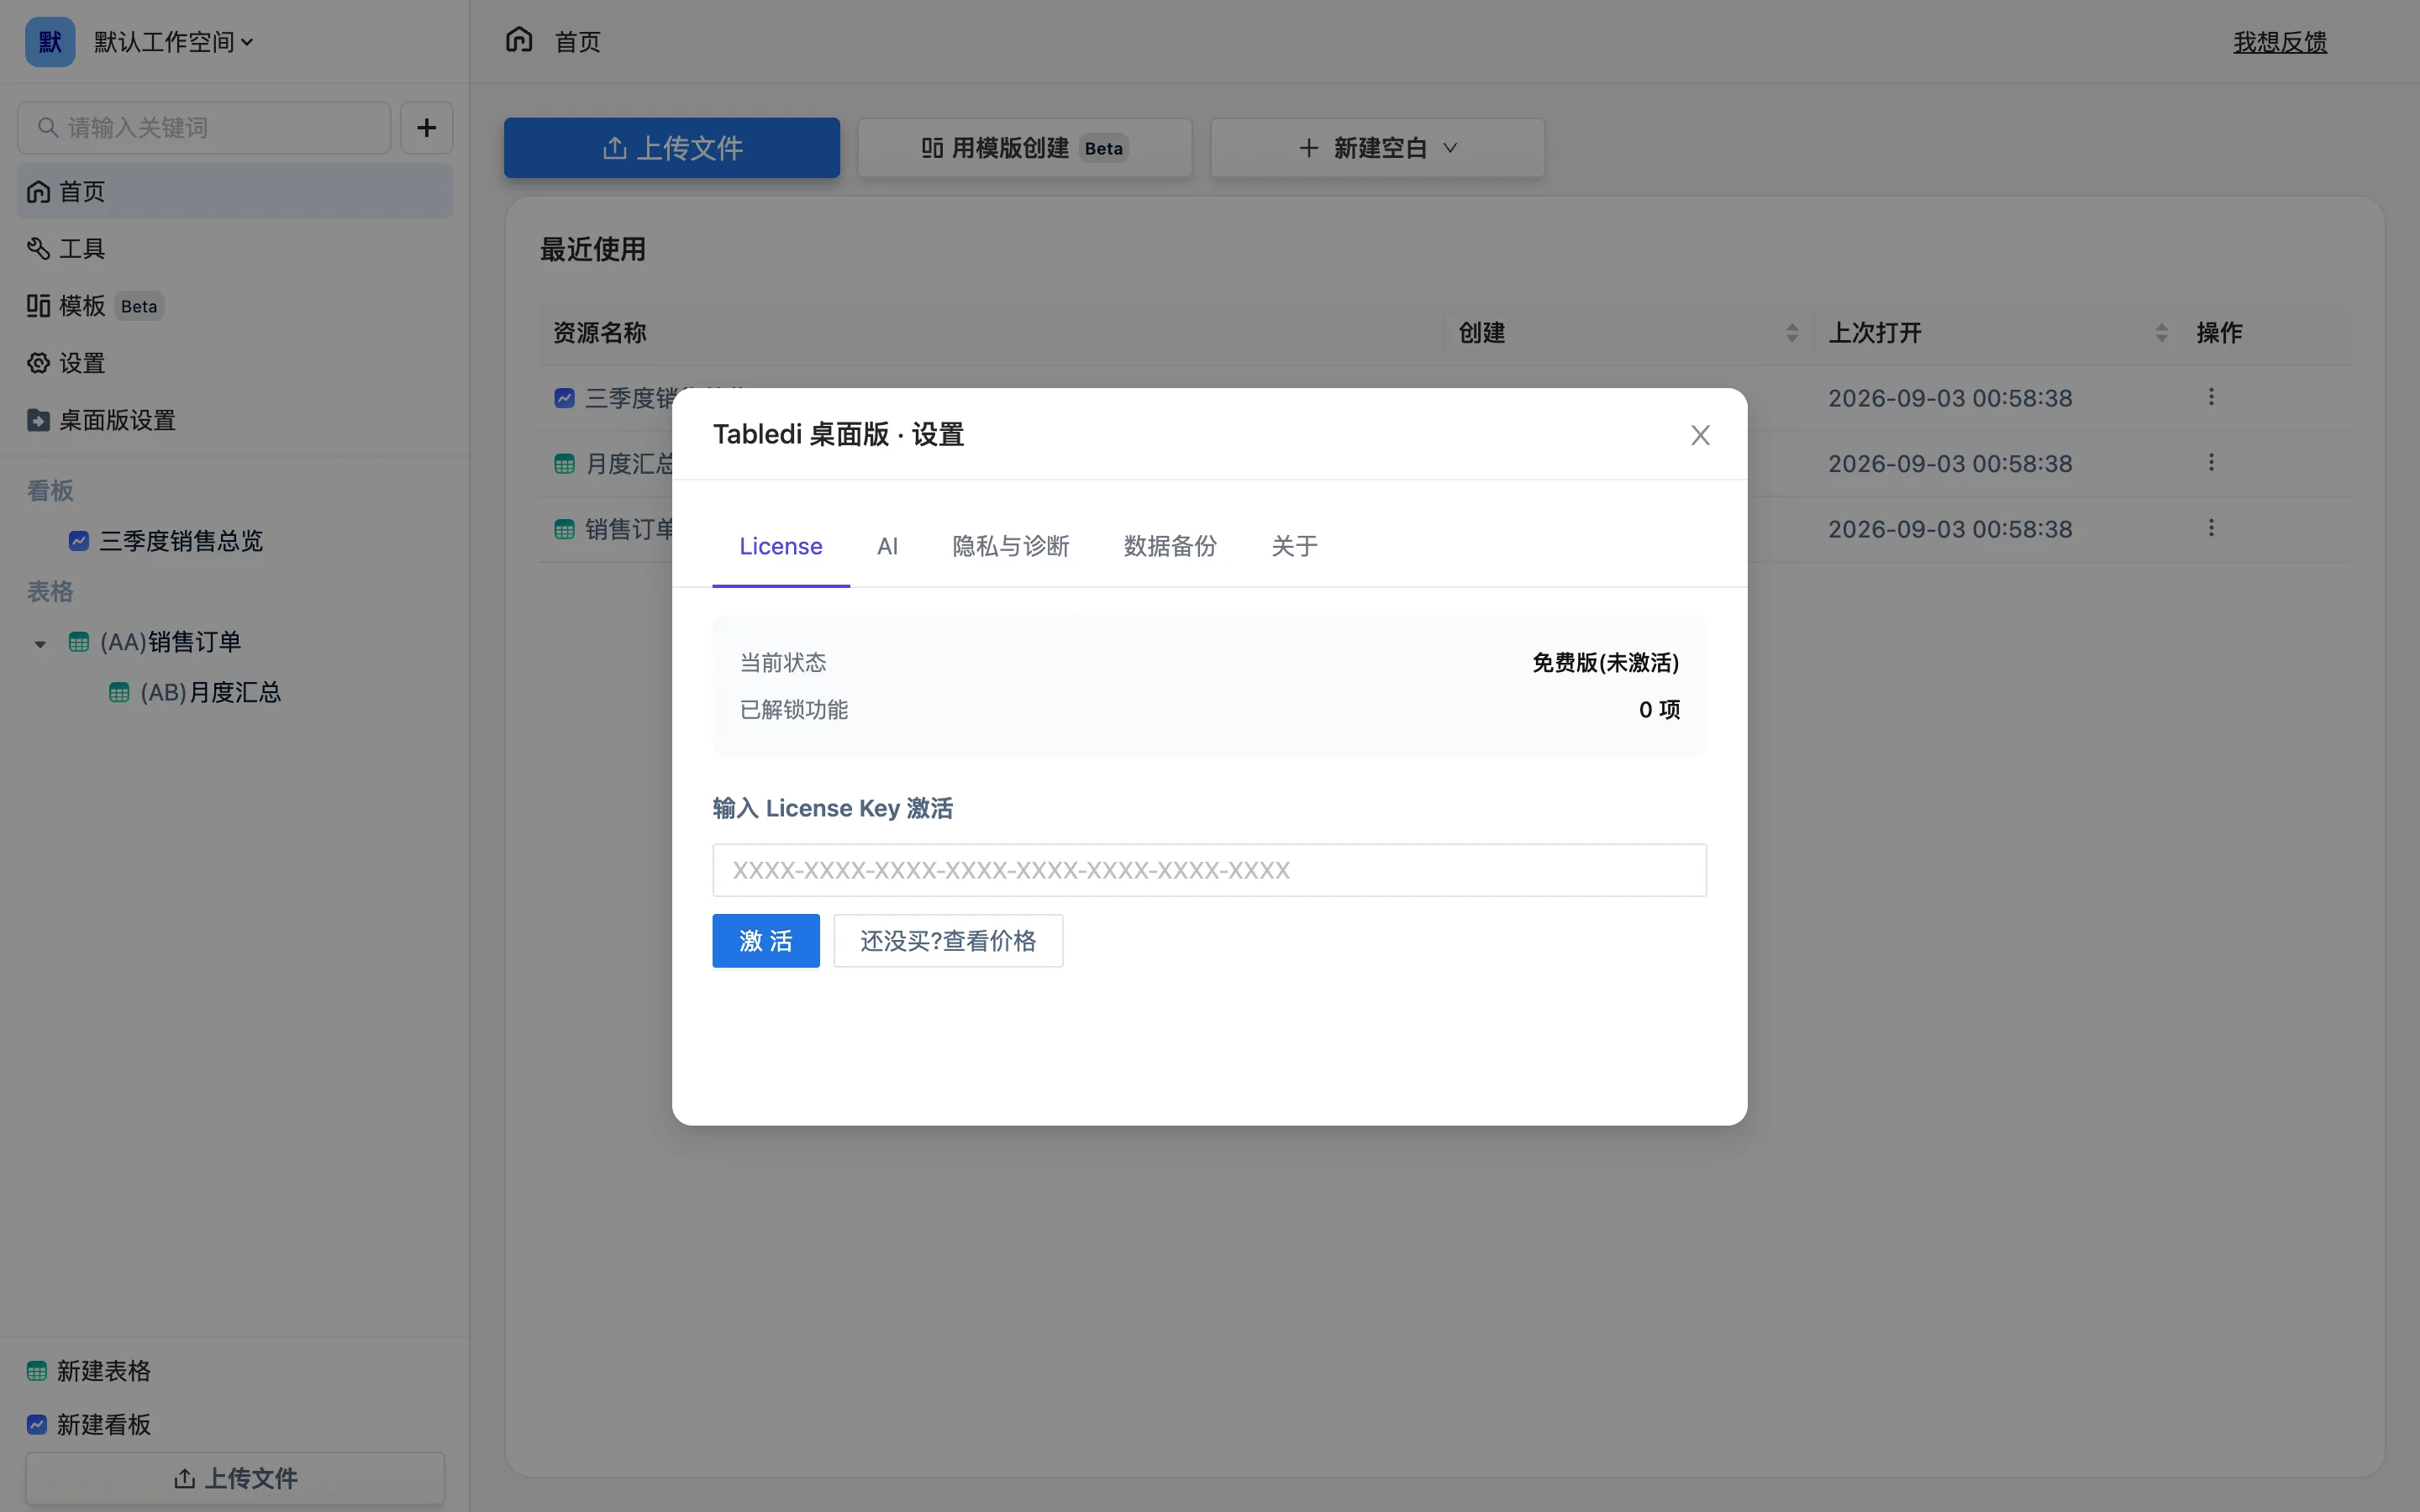Click the dashboard icon of 三季度 row
Screen dimensions: 2420x1512
564,398
